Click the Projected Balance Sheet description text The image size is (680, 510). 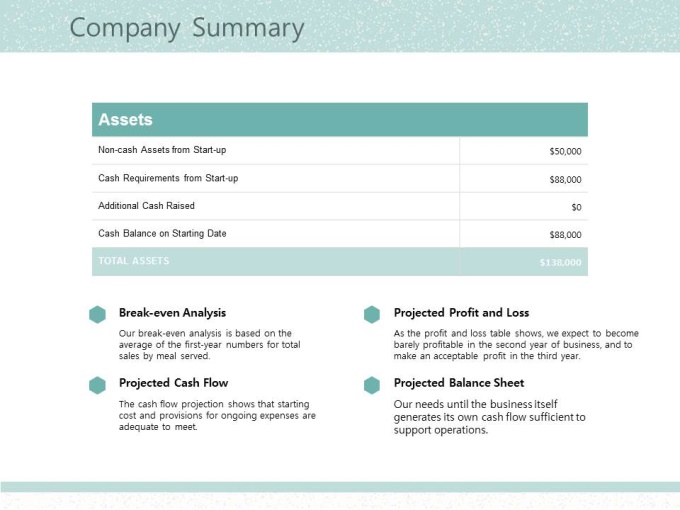click(x=490, y=417)
